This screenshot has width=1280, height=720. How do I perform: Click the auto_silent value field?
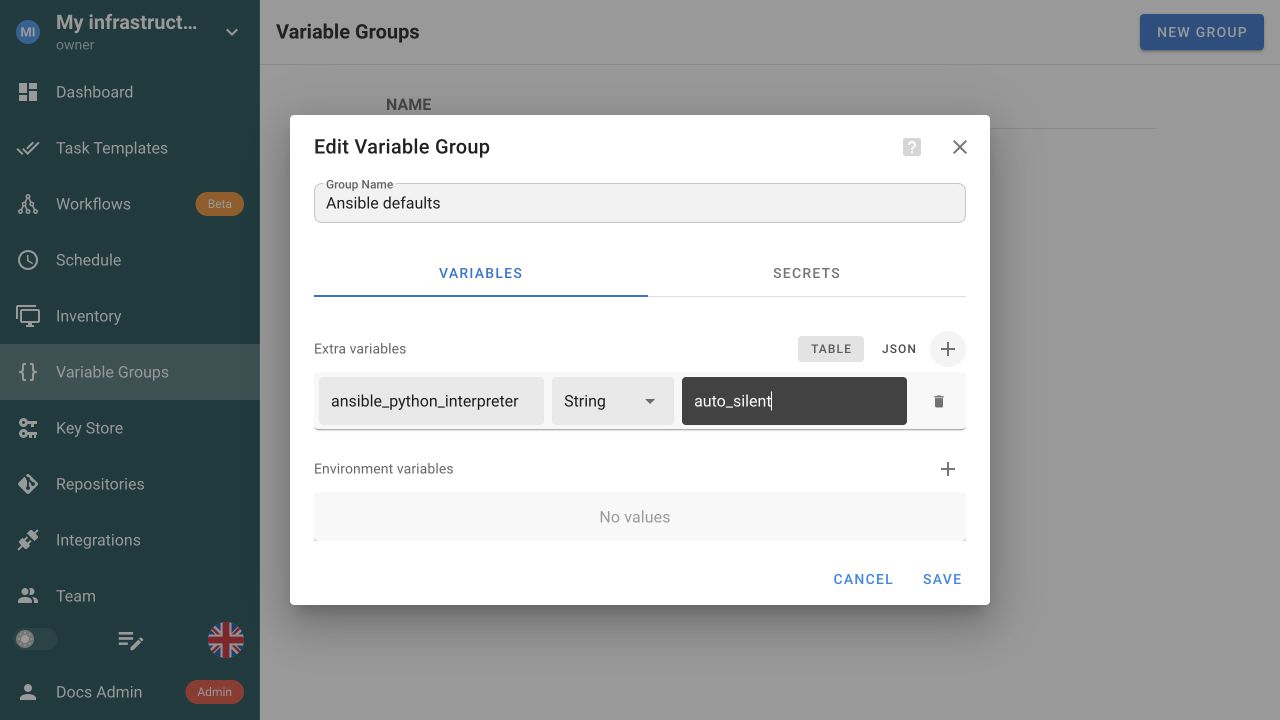(x=794, y=401)
